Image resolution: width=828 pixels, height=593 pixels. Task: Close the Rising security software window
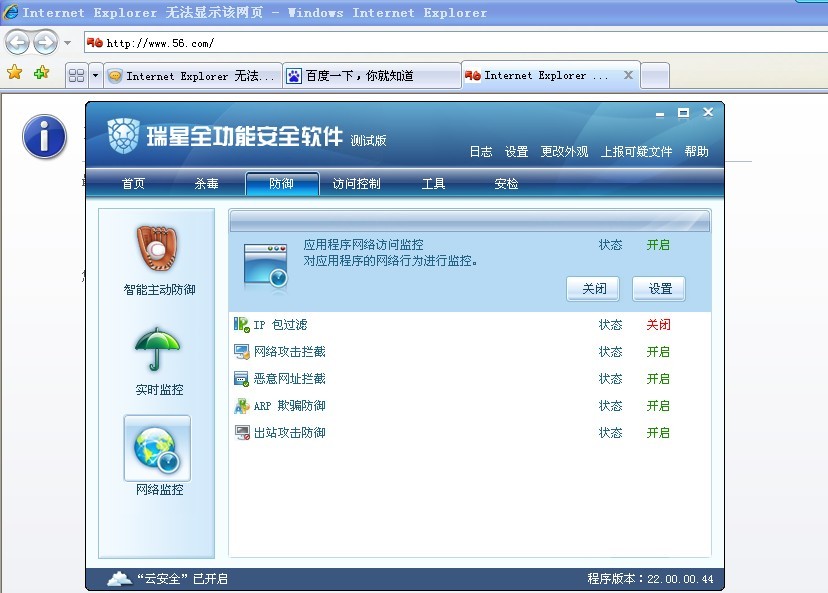708,112
